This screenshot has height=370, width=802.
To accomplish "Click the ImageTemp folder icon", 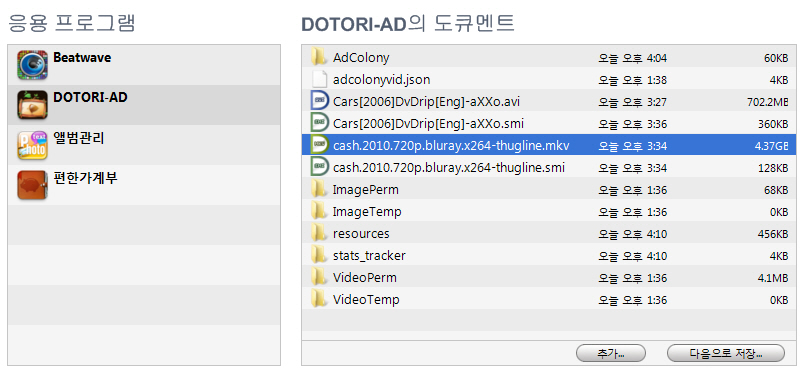I will 319,211.
